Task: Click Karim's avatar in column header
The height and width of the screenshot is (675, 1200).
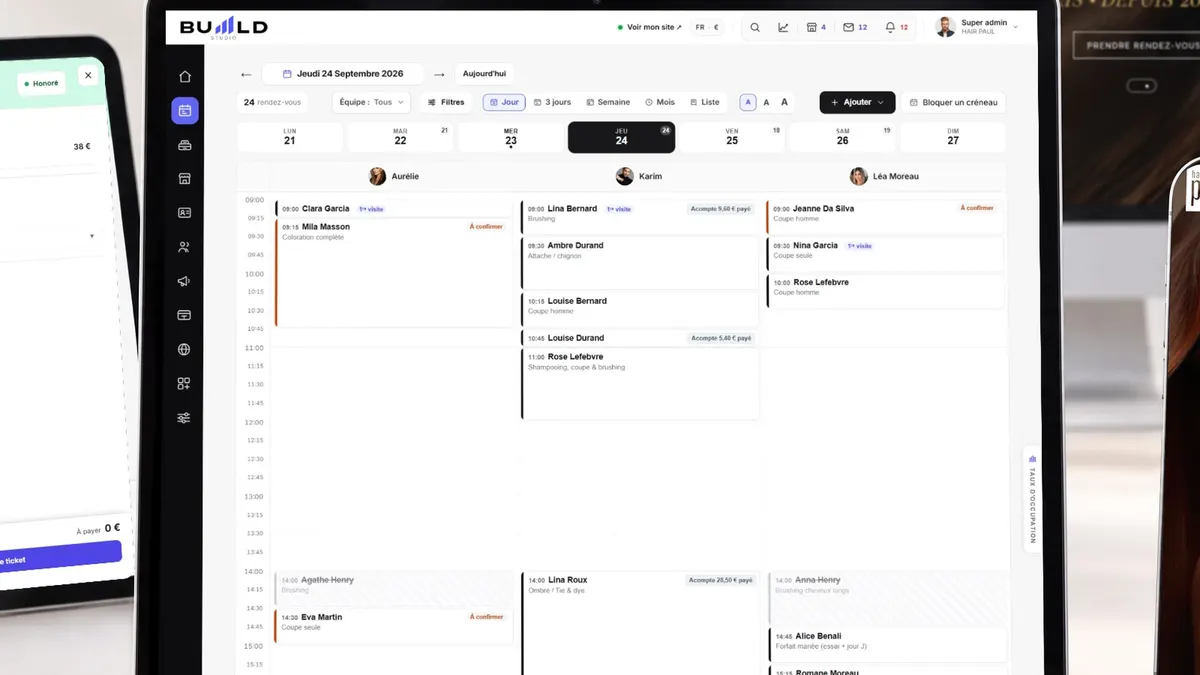Action: (x=624, y=176)
